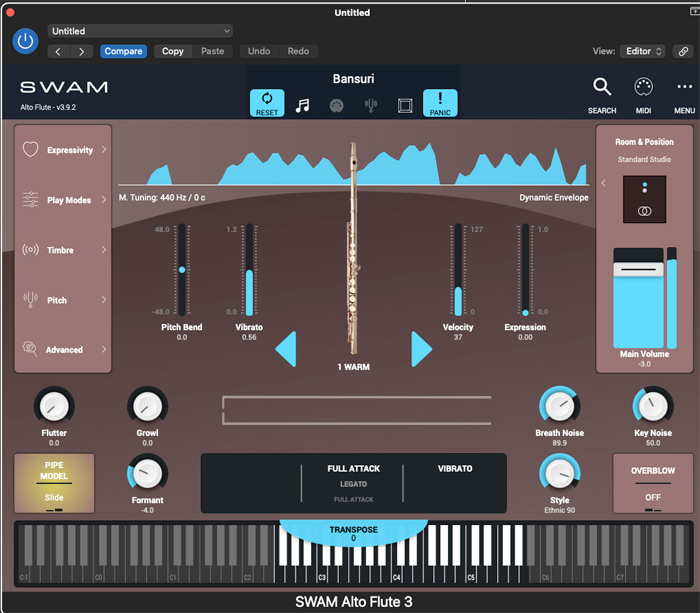The image size is (700, 613).
Task: Open the View Editor dropdown
Action: (642, 51)
